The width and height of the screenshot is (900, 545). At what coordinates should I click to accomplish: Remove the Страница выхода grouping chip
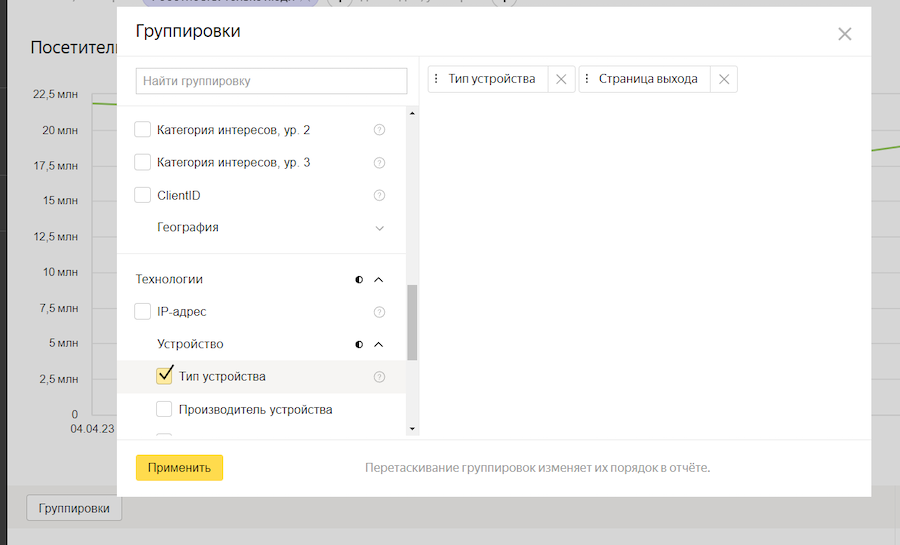point(724,80)
